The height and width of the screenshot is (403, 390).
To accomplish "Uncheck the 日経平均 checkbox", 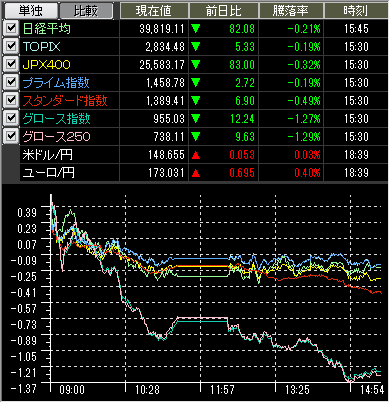I will pos(11,28).
